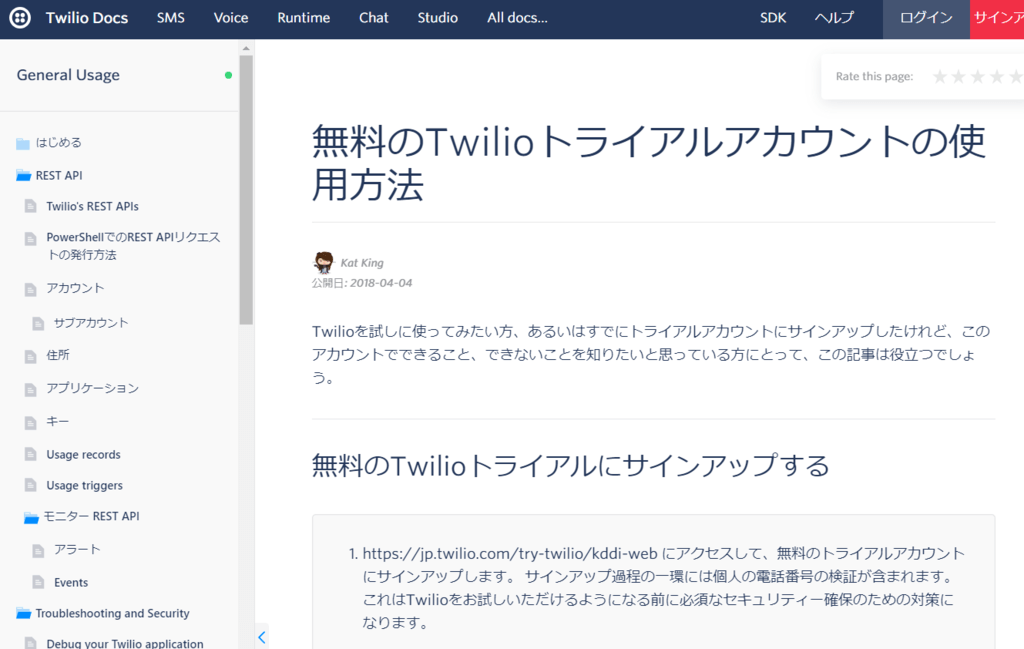
Task: Click the document icon beside 住所
Action: tap(31, 356)
